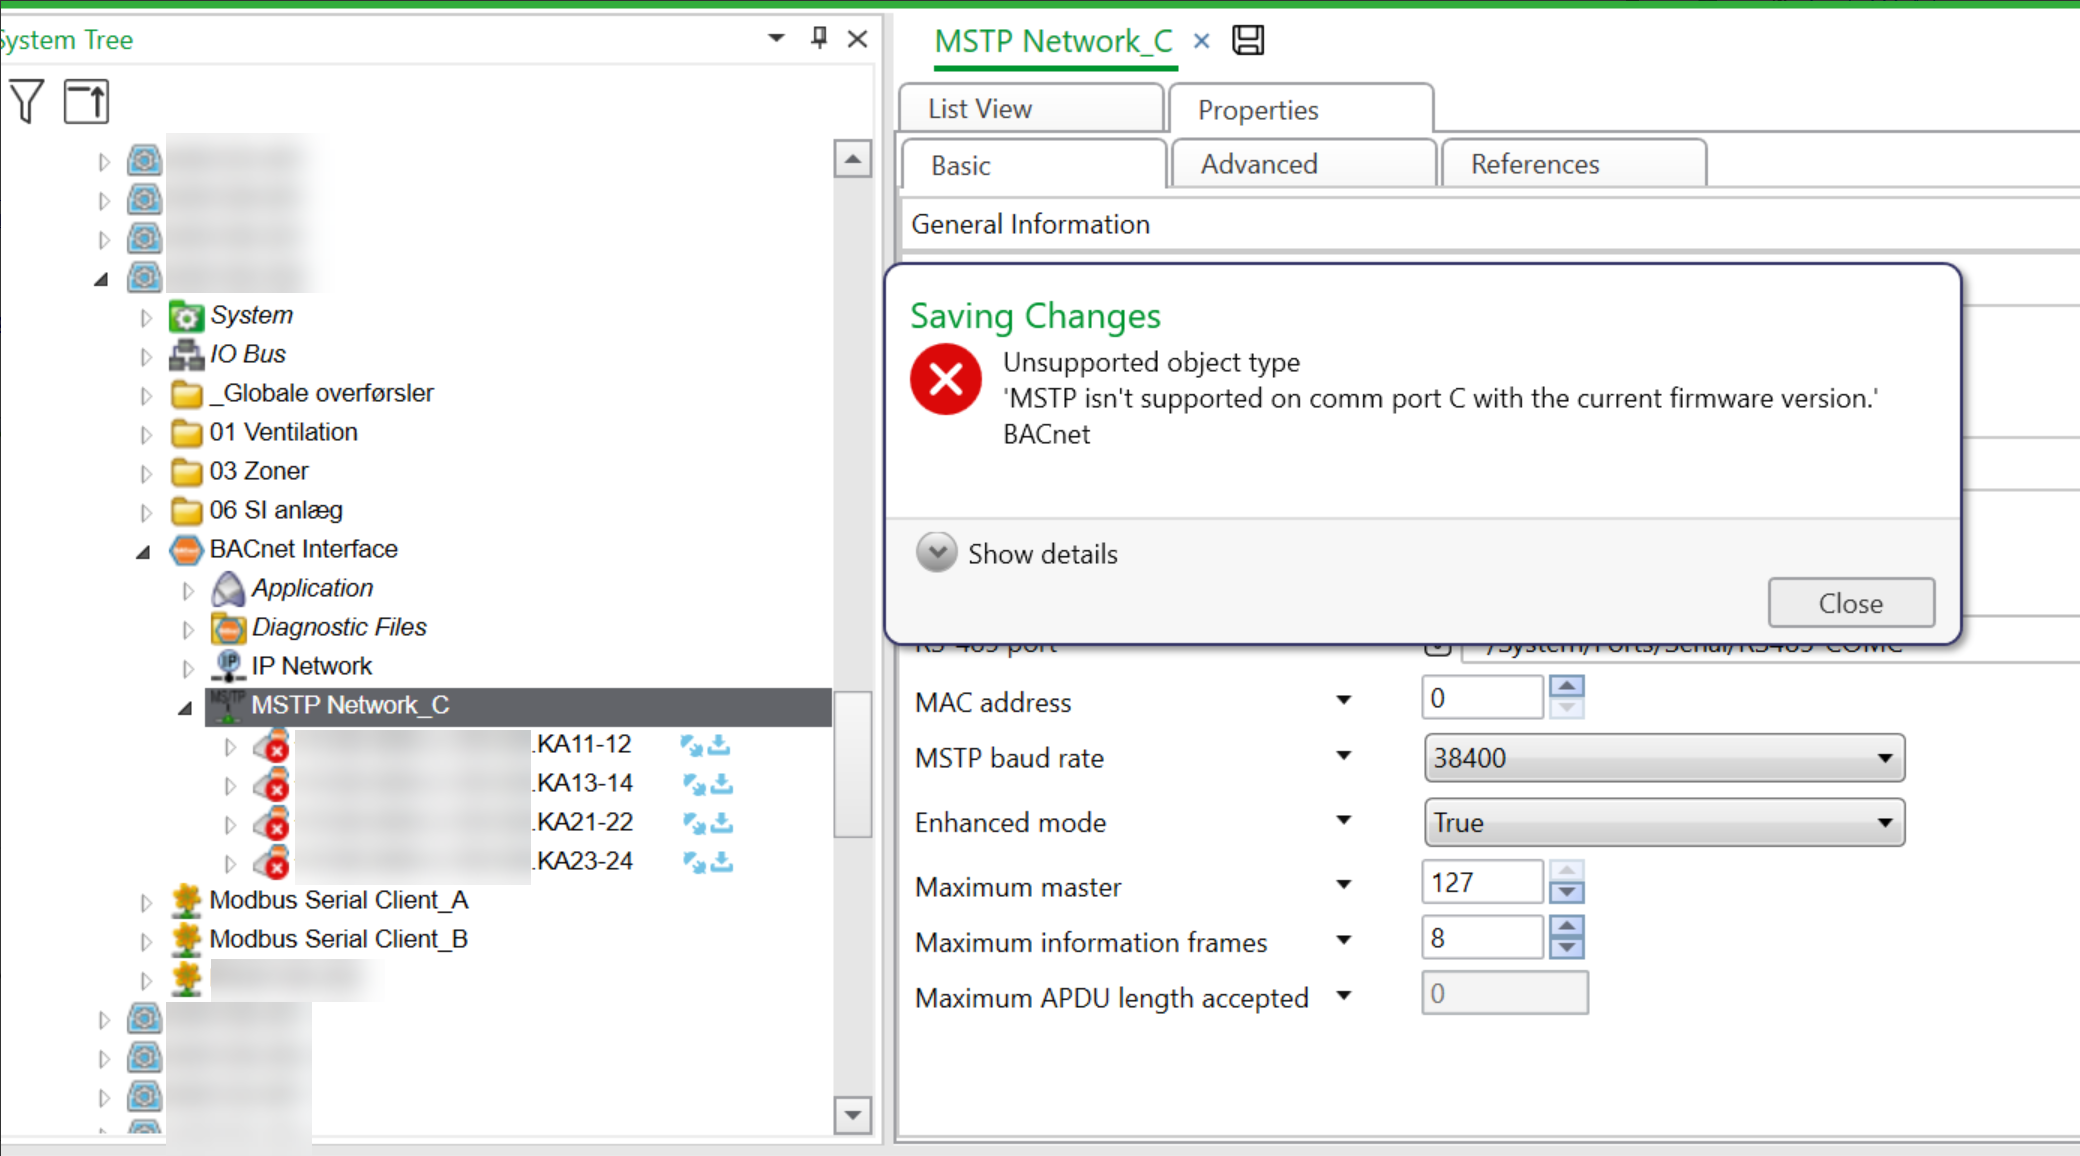Click the Modbus Serial Client_B icon
2080x1156 pixels.
coord(186,940)
